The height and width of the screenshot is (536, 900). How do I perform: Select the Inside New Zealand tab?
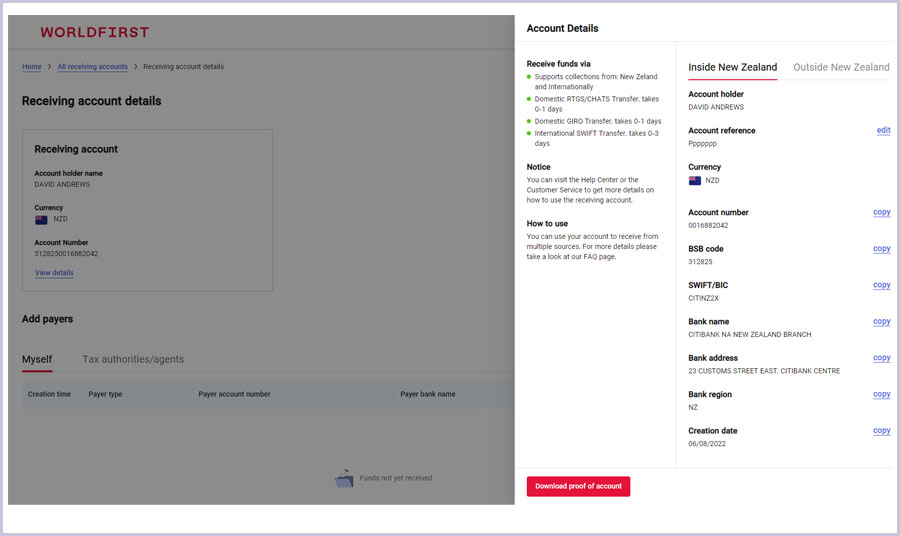[732, 67]
